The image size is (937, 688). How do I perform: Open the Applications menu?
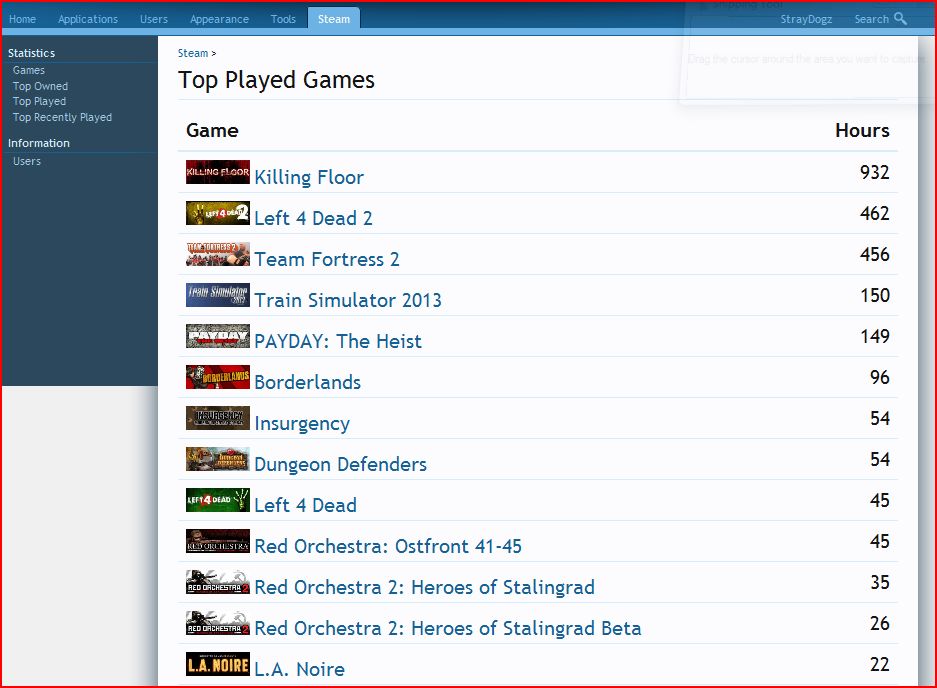click(x=88, y=19)
